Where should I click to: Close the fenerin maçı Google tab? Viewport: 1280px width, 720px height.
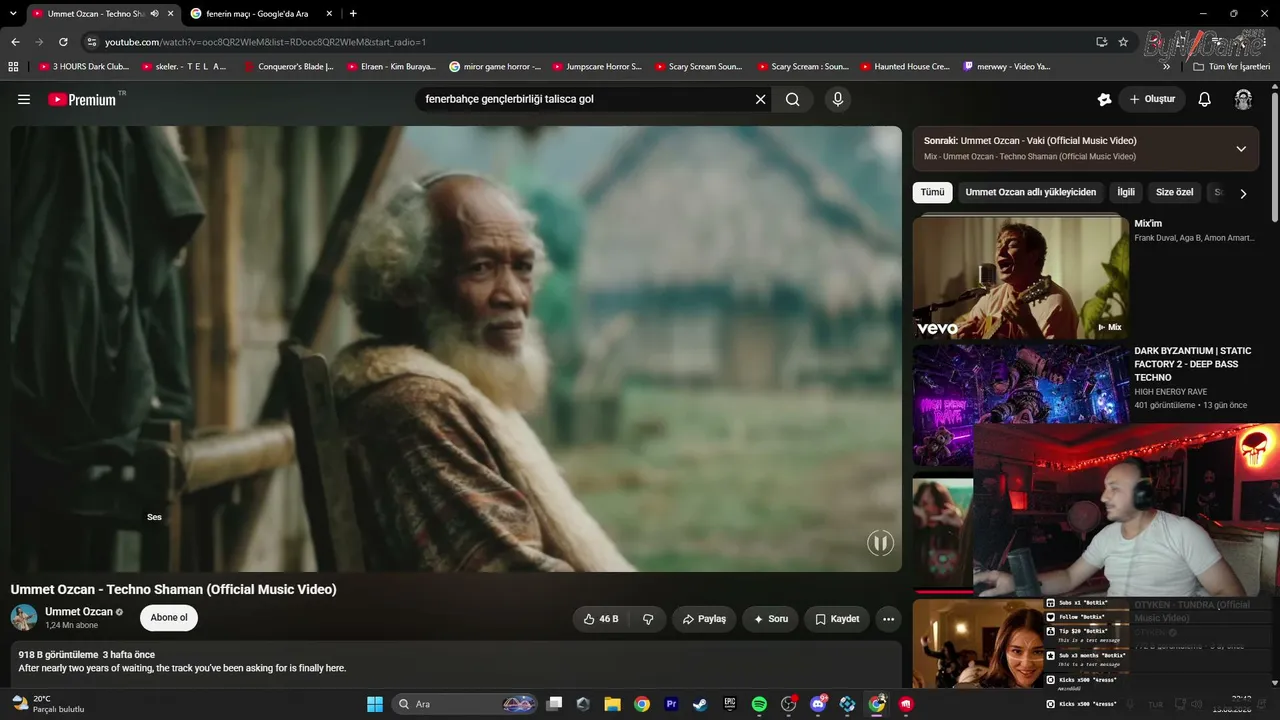coord(329,13)
